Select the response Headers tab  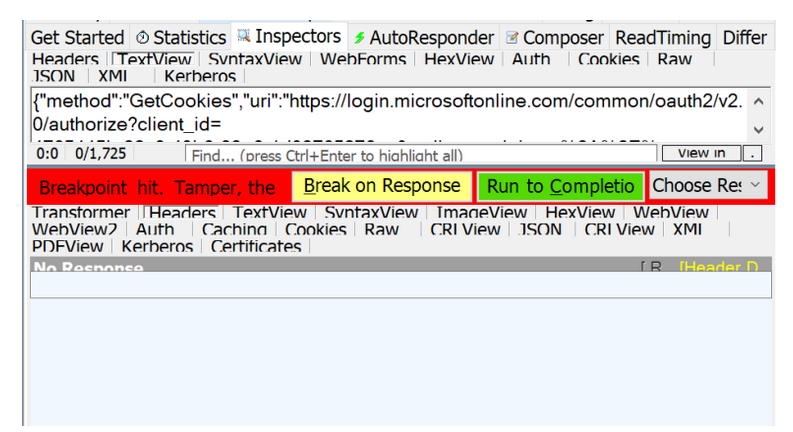[183, 212]
